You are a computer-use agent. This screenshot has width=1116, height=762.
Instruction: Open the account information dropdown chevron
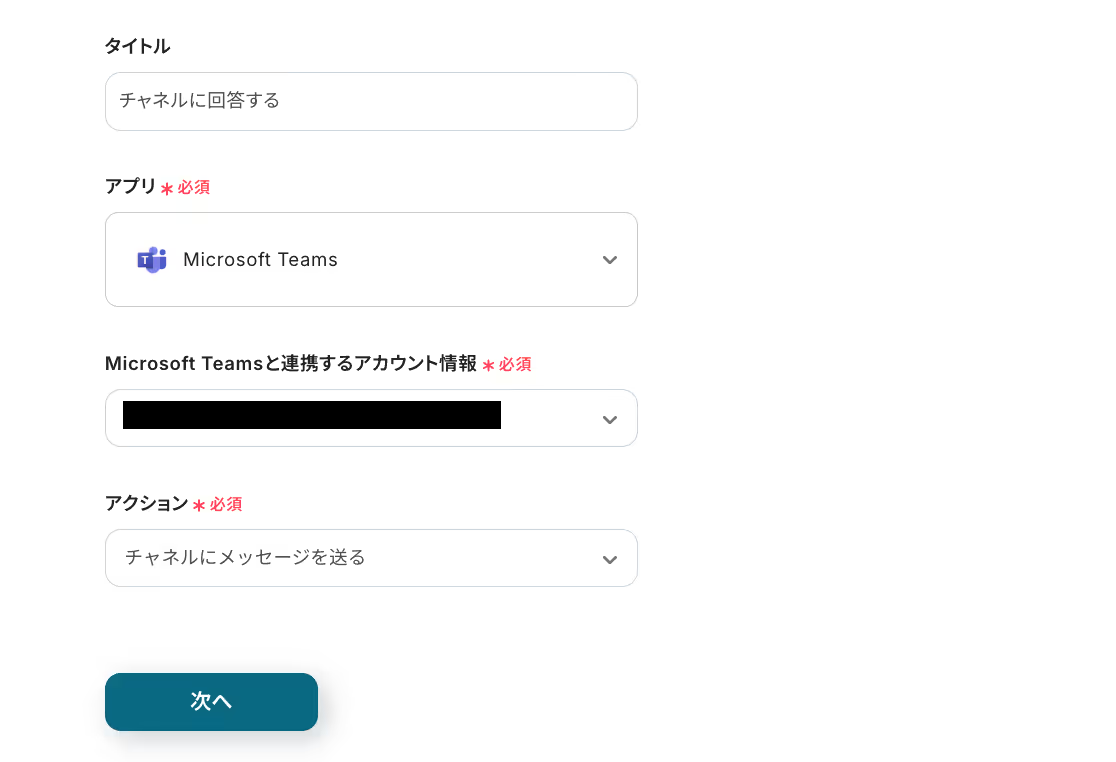coord(610,419)
